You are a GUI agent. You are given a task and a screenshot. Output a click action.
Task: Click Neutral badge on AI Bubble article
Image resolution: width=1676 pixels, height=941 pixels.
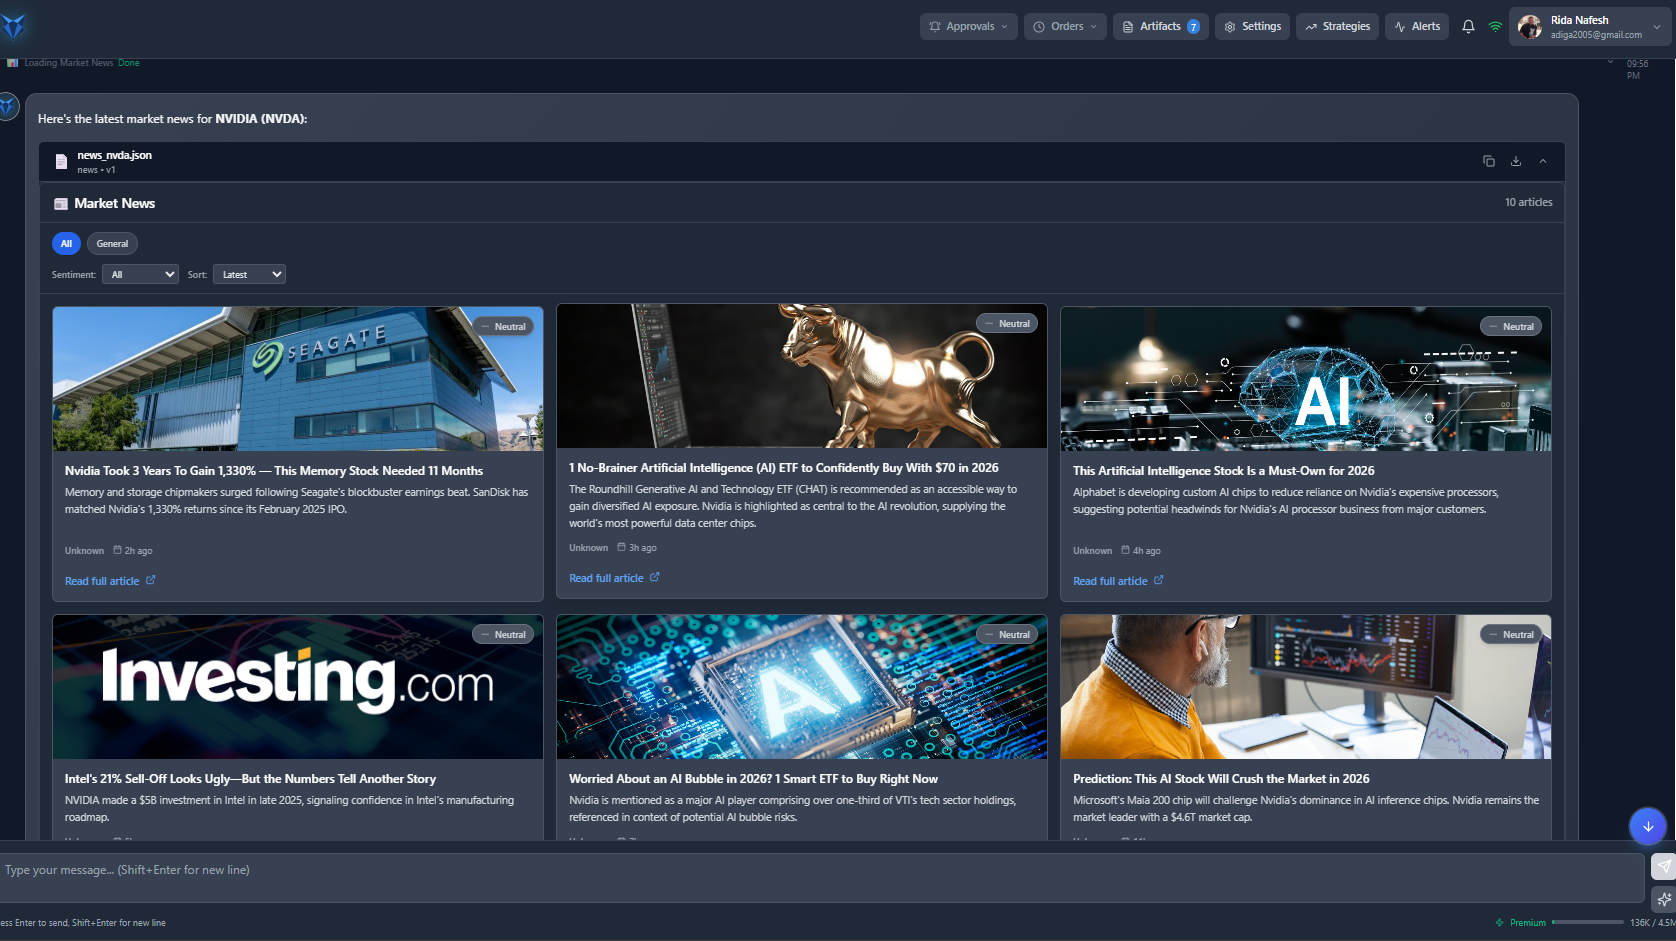(x=1007, y=635)
